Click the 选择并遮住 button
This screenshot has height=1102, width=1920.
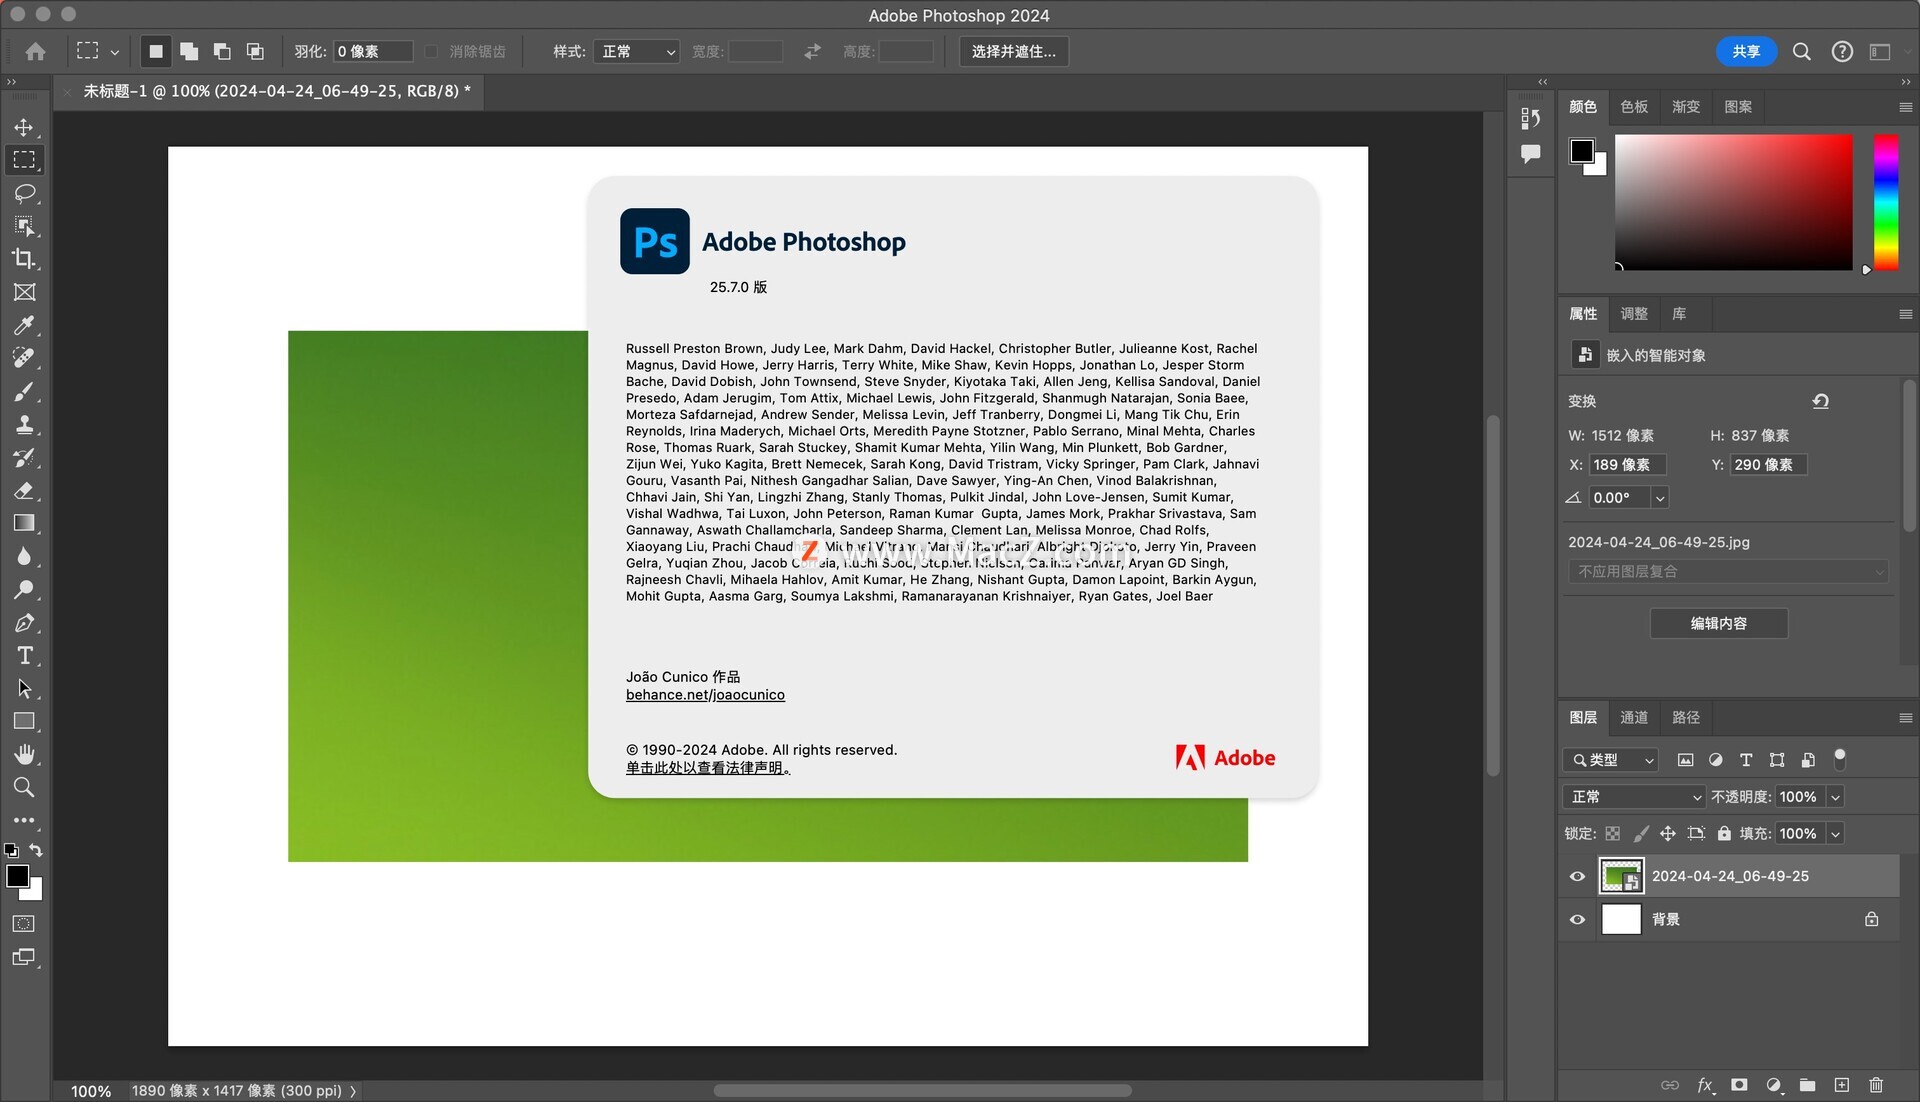1014,51
